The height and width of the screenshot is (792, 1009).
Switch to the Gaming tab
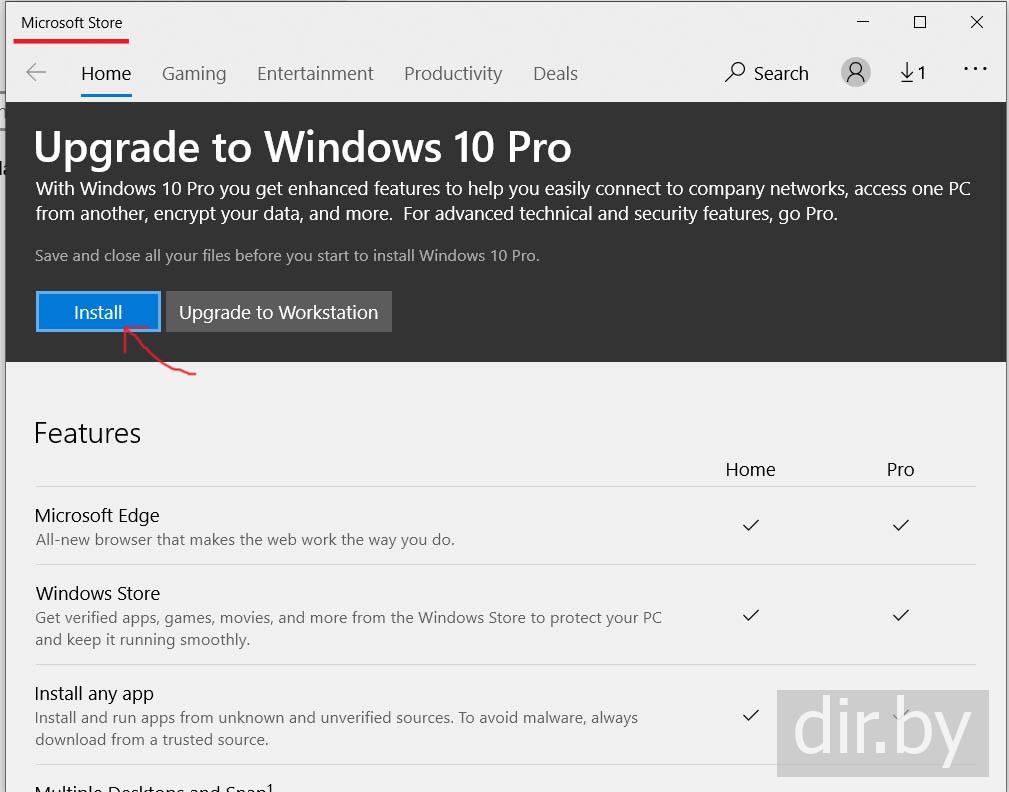pyautogui.click(x=194, y=73)
